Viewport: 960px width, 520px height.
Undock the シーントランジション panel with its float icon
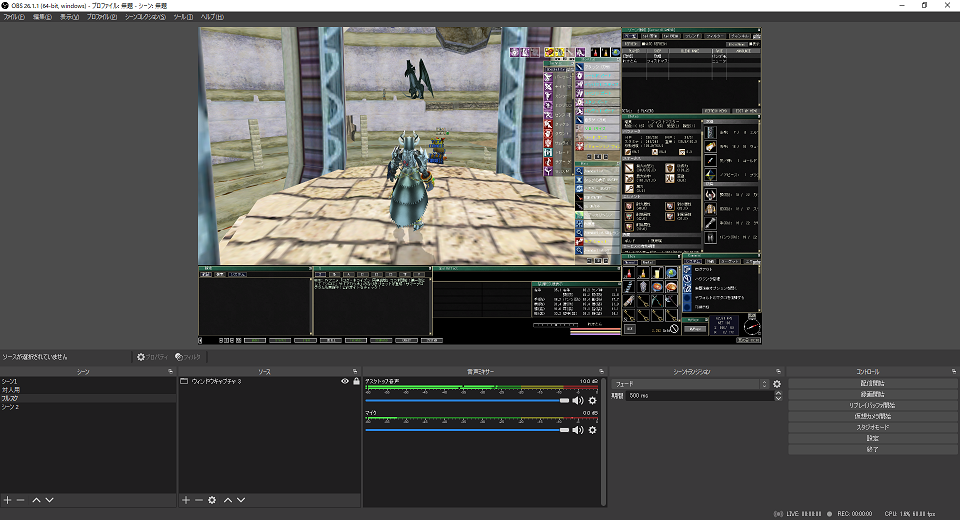(779, 372)
